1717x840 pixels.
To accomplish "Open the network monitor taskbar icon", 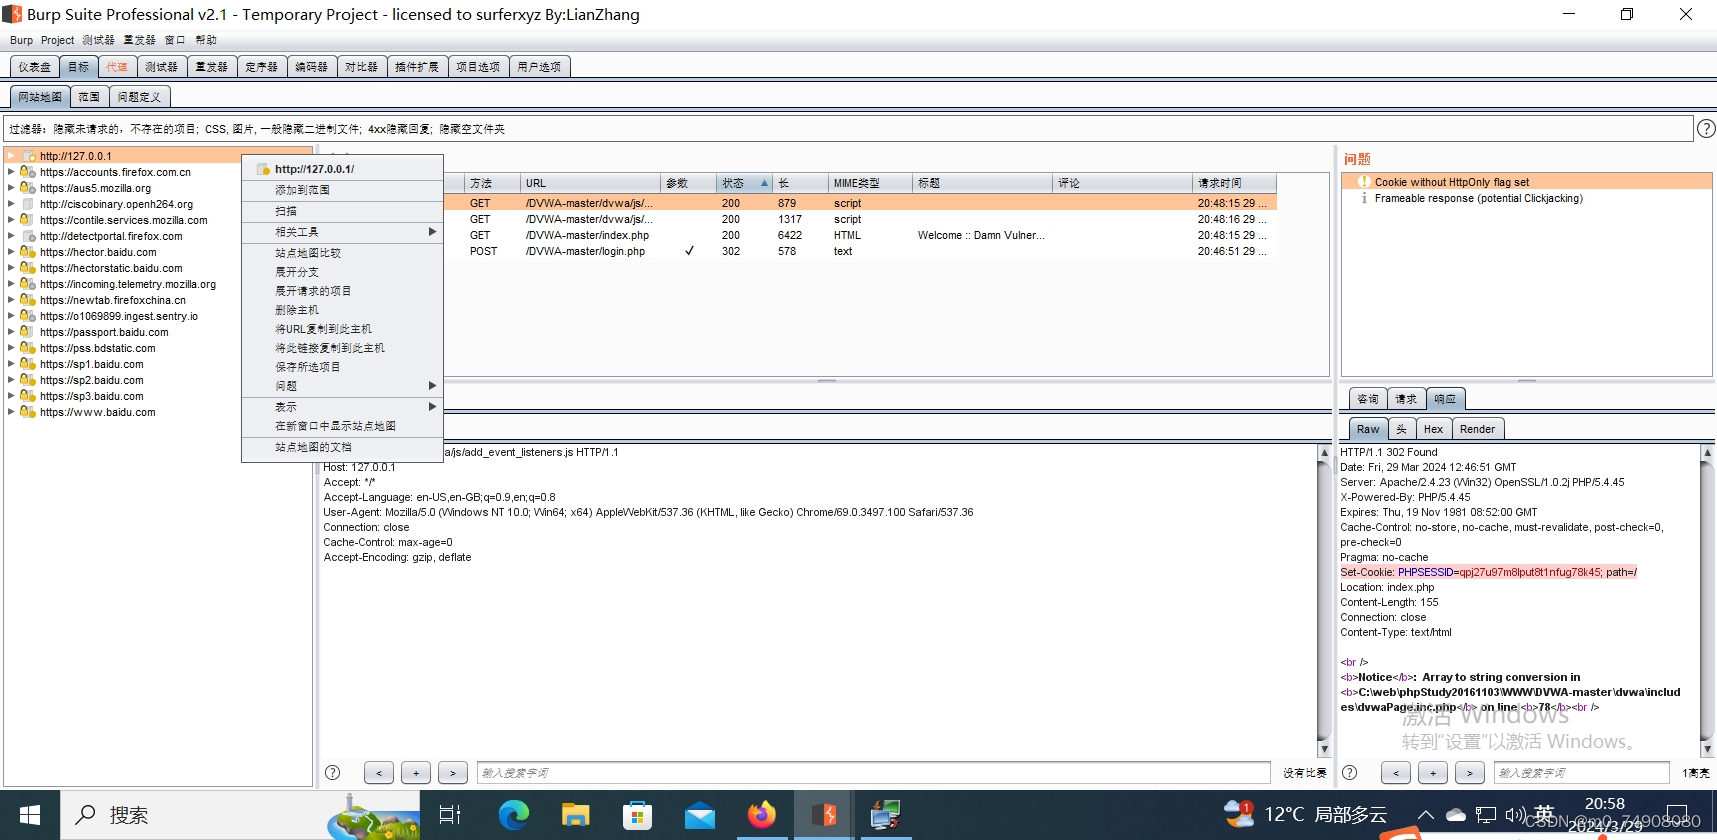I will pos(885,815).
